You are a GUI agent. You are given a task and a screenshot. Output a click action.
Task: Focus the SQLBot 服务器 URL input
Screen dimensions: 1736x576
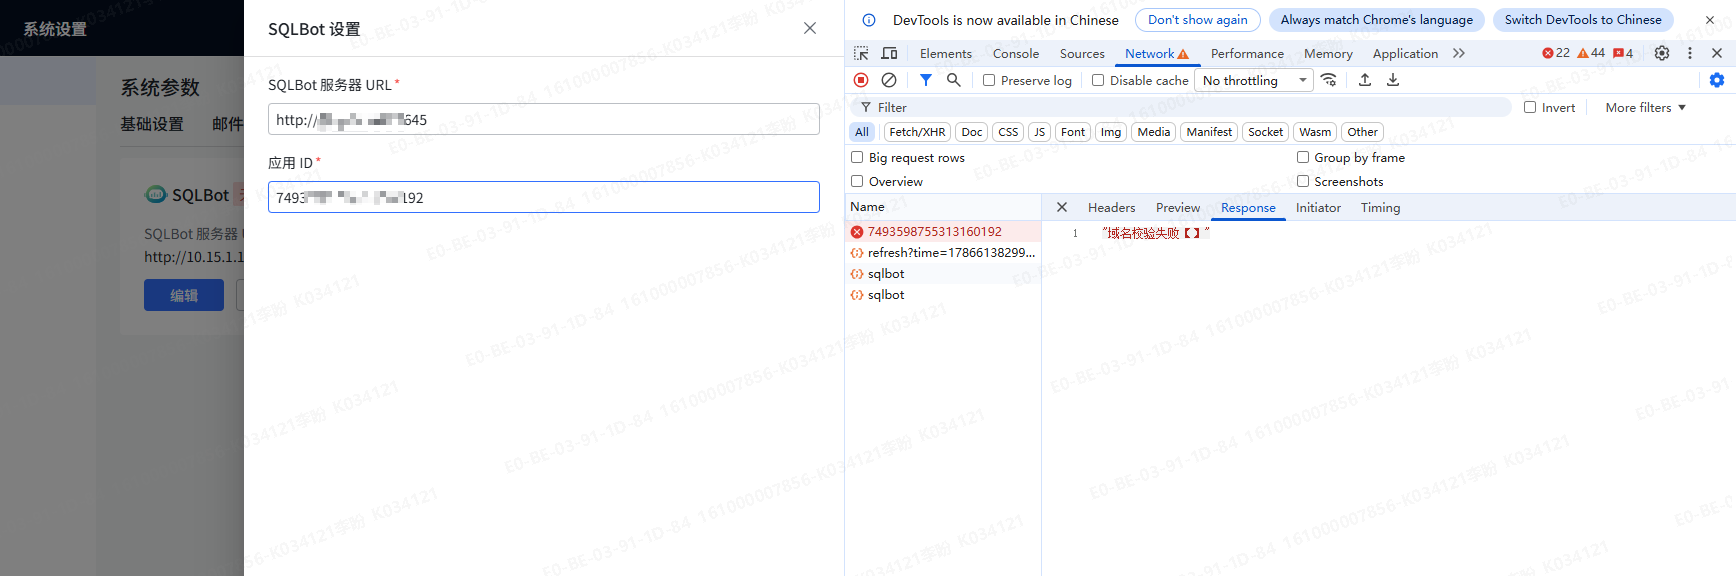pyautogui.click(x=544, y=119)
